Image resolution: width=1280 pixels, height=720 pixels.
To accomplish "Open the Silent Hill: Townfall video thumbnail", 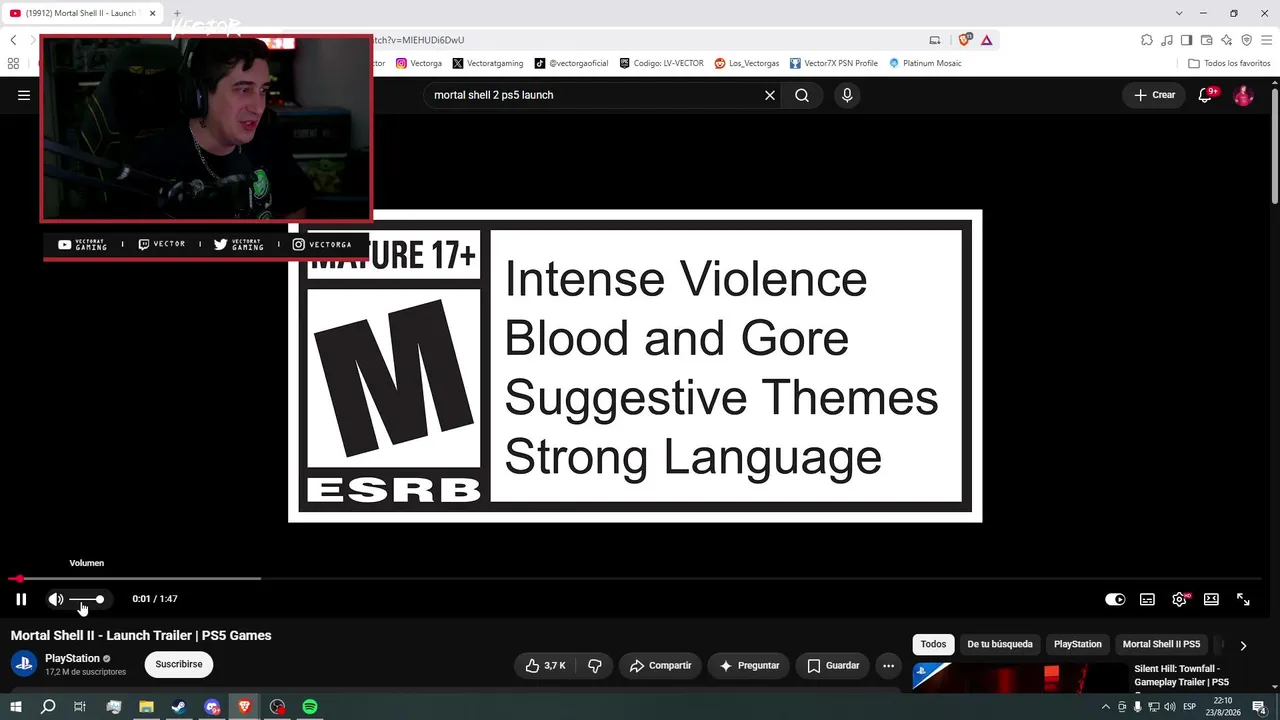I will [1019, 677].
